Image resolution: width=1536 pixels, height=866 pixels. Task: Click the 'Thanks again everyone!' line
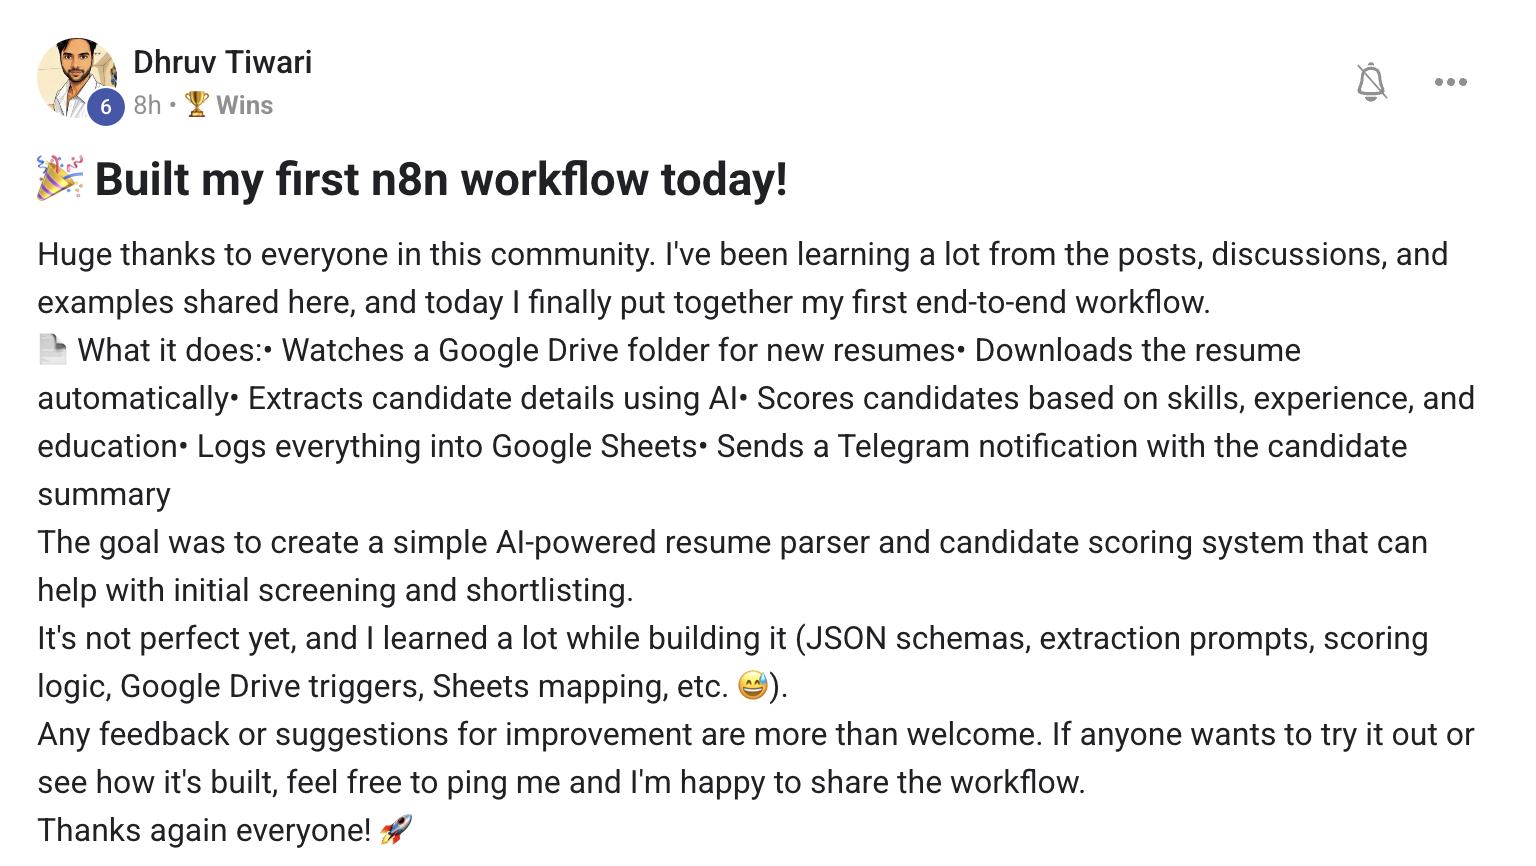click(204, 830)
